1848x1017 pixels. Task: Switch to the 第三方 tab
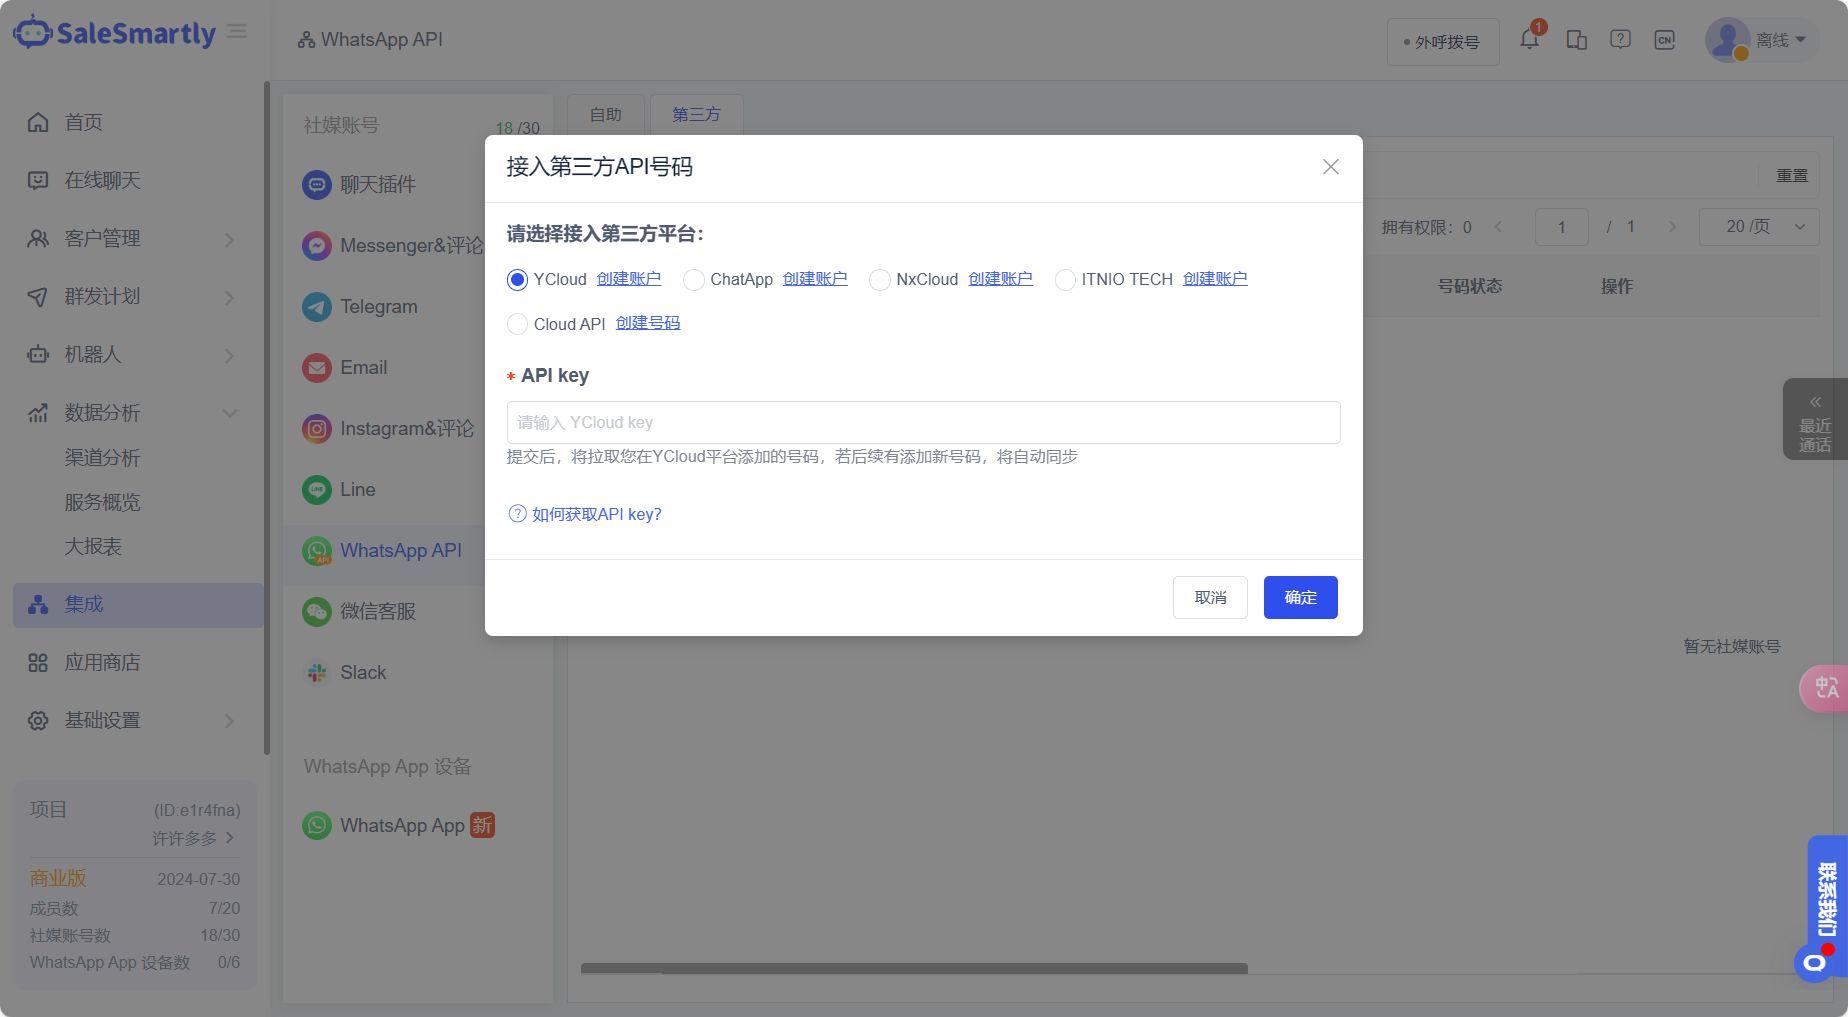click(x=696, y=114)
